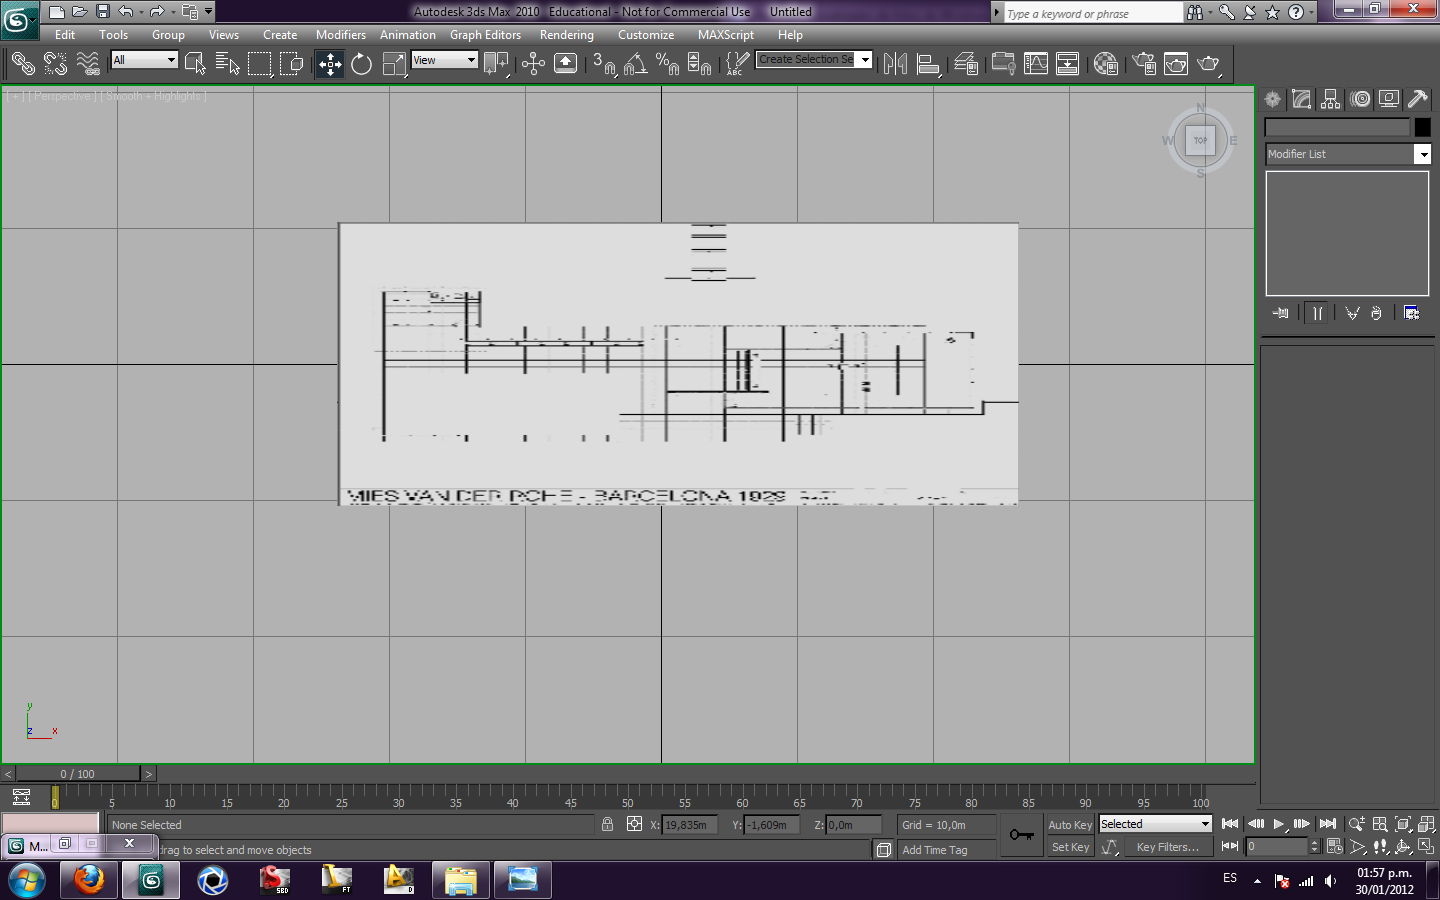
Task: Click the Render Production teapot icon
Action: [x=1209, y=64]
